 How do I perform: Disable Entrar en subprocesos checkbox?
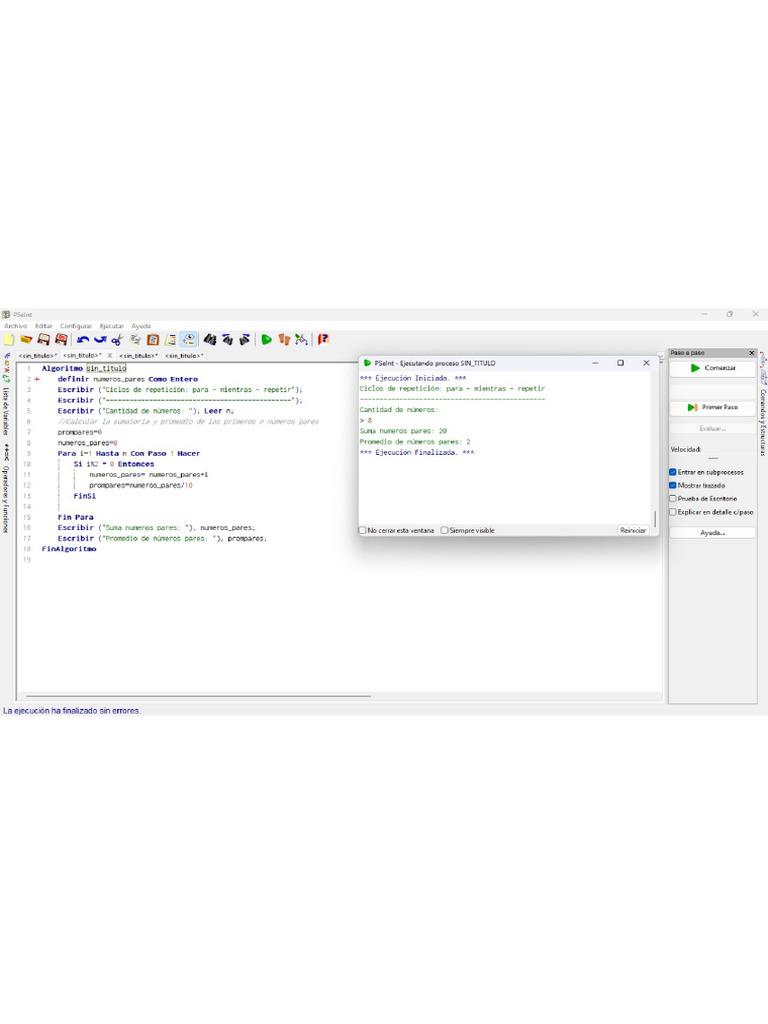(673, 472)
